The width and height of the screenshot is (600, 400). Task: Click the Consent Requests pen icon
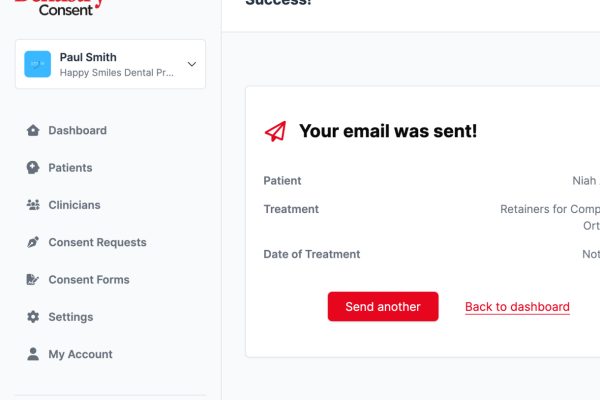point(33,242)
